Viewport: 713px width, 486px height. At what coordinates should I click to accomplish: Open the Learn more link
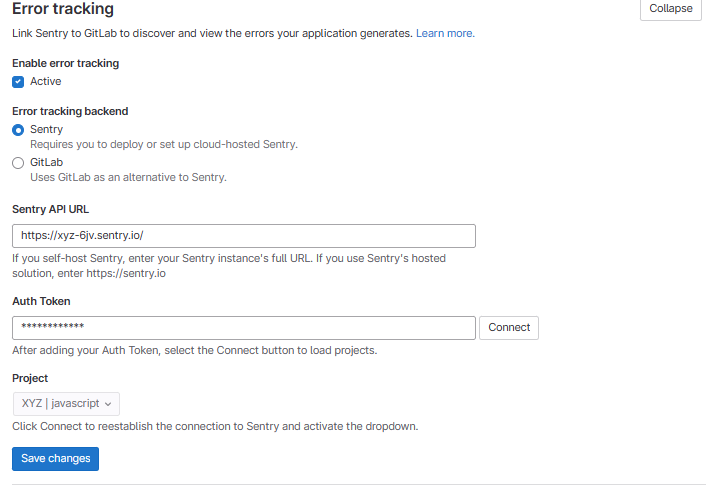click(x=444, y=33)
